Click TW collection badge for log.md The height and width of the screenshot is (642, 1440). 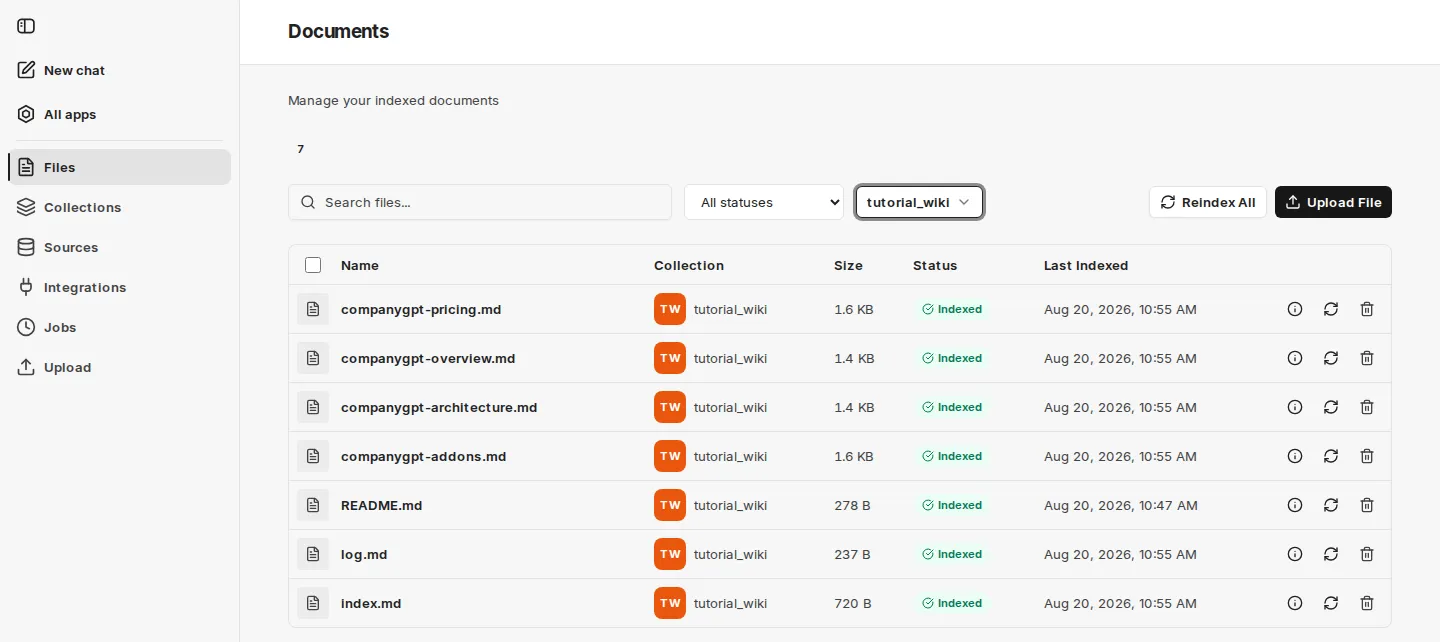tap(670, 554)
